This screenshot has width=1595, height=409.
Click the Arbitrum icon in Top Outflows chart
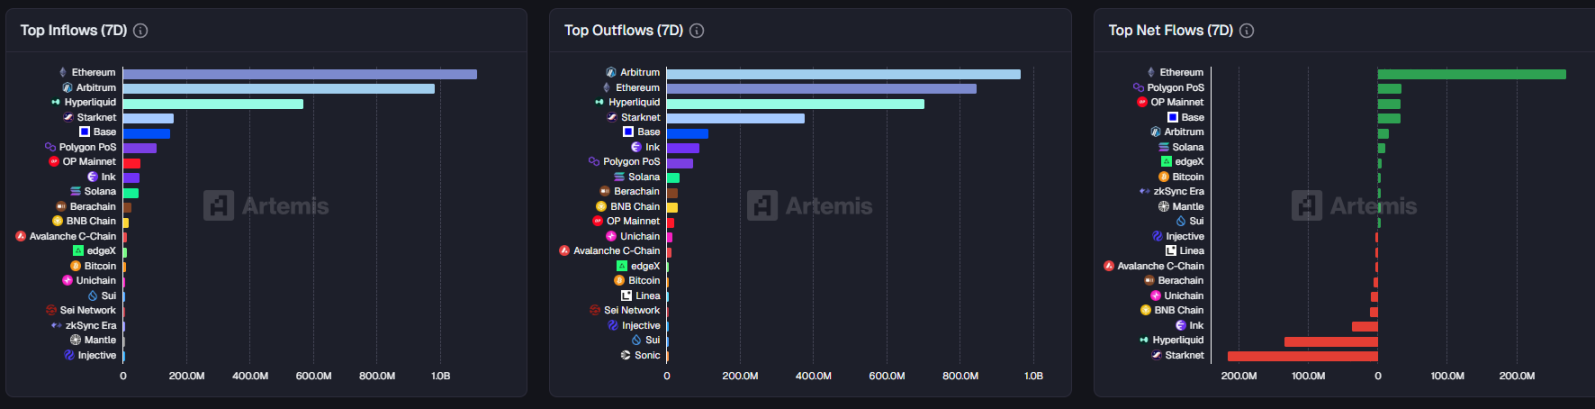pos(611,73)
